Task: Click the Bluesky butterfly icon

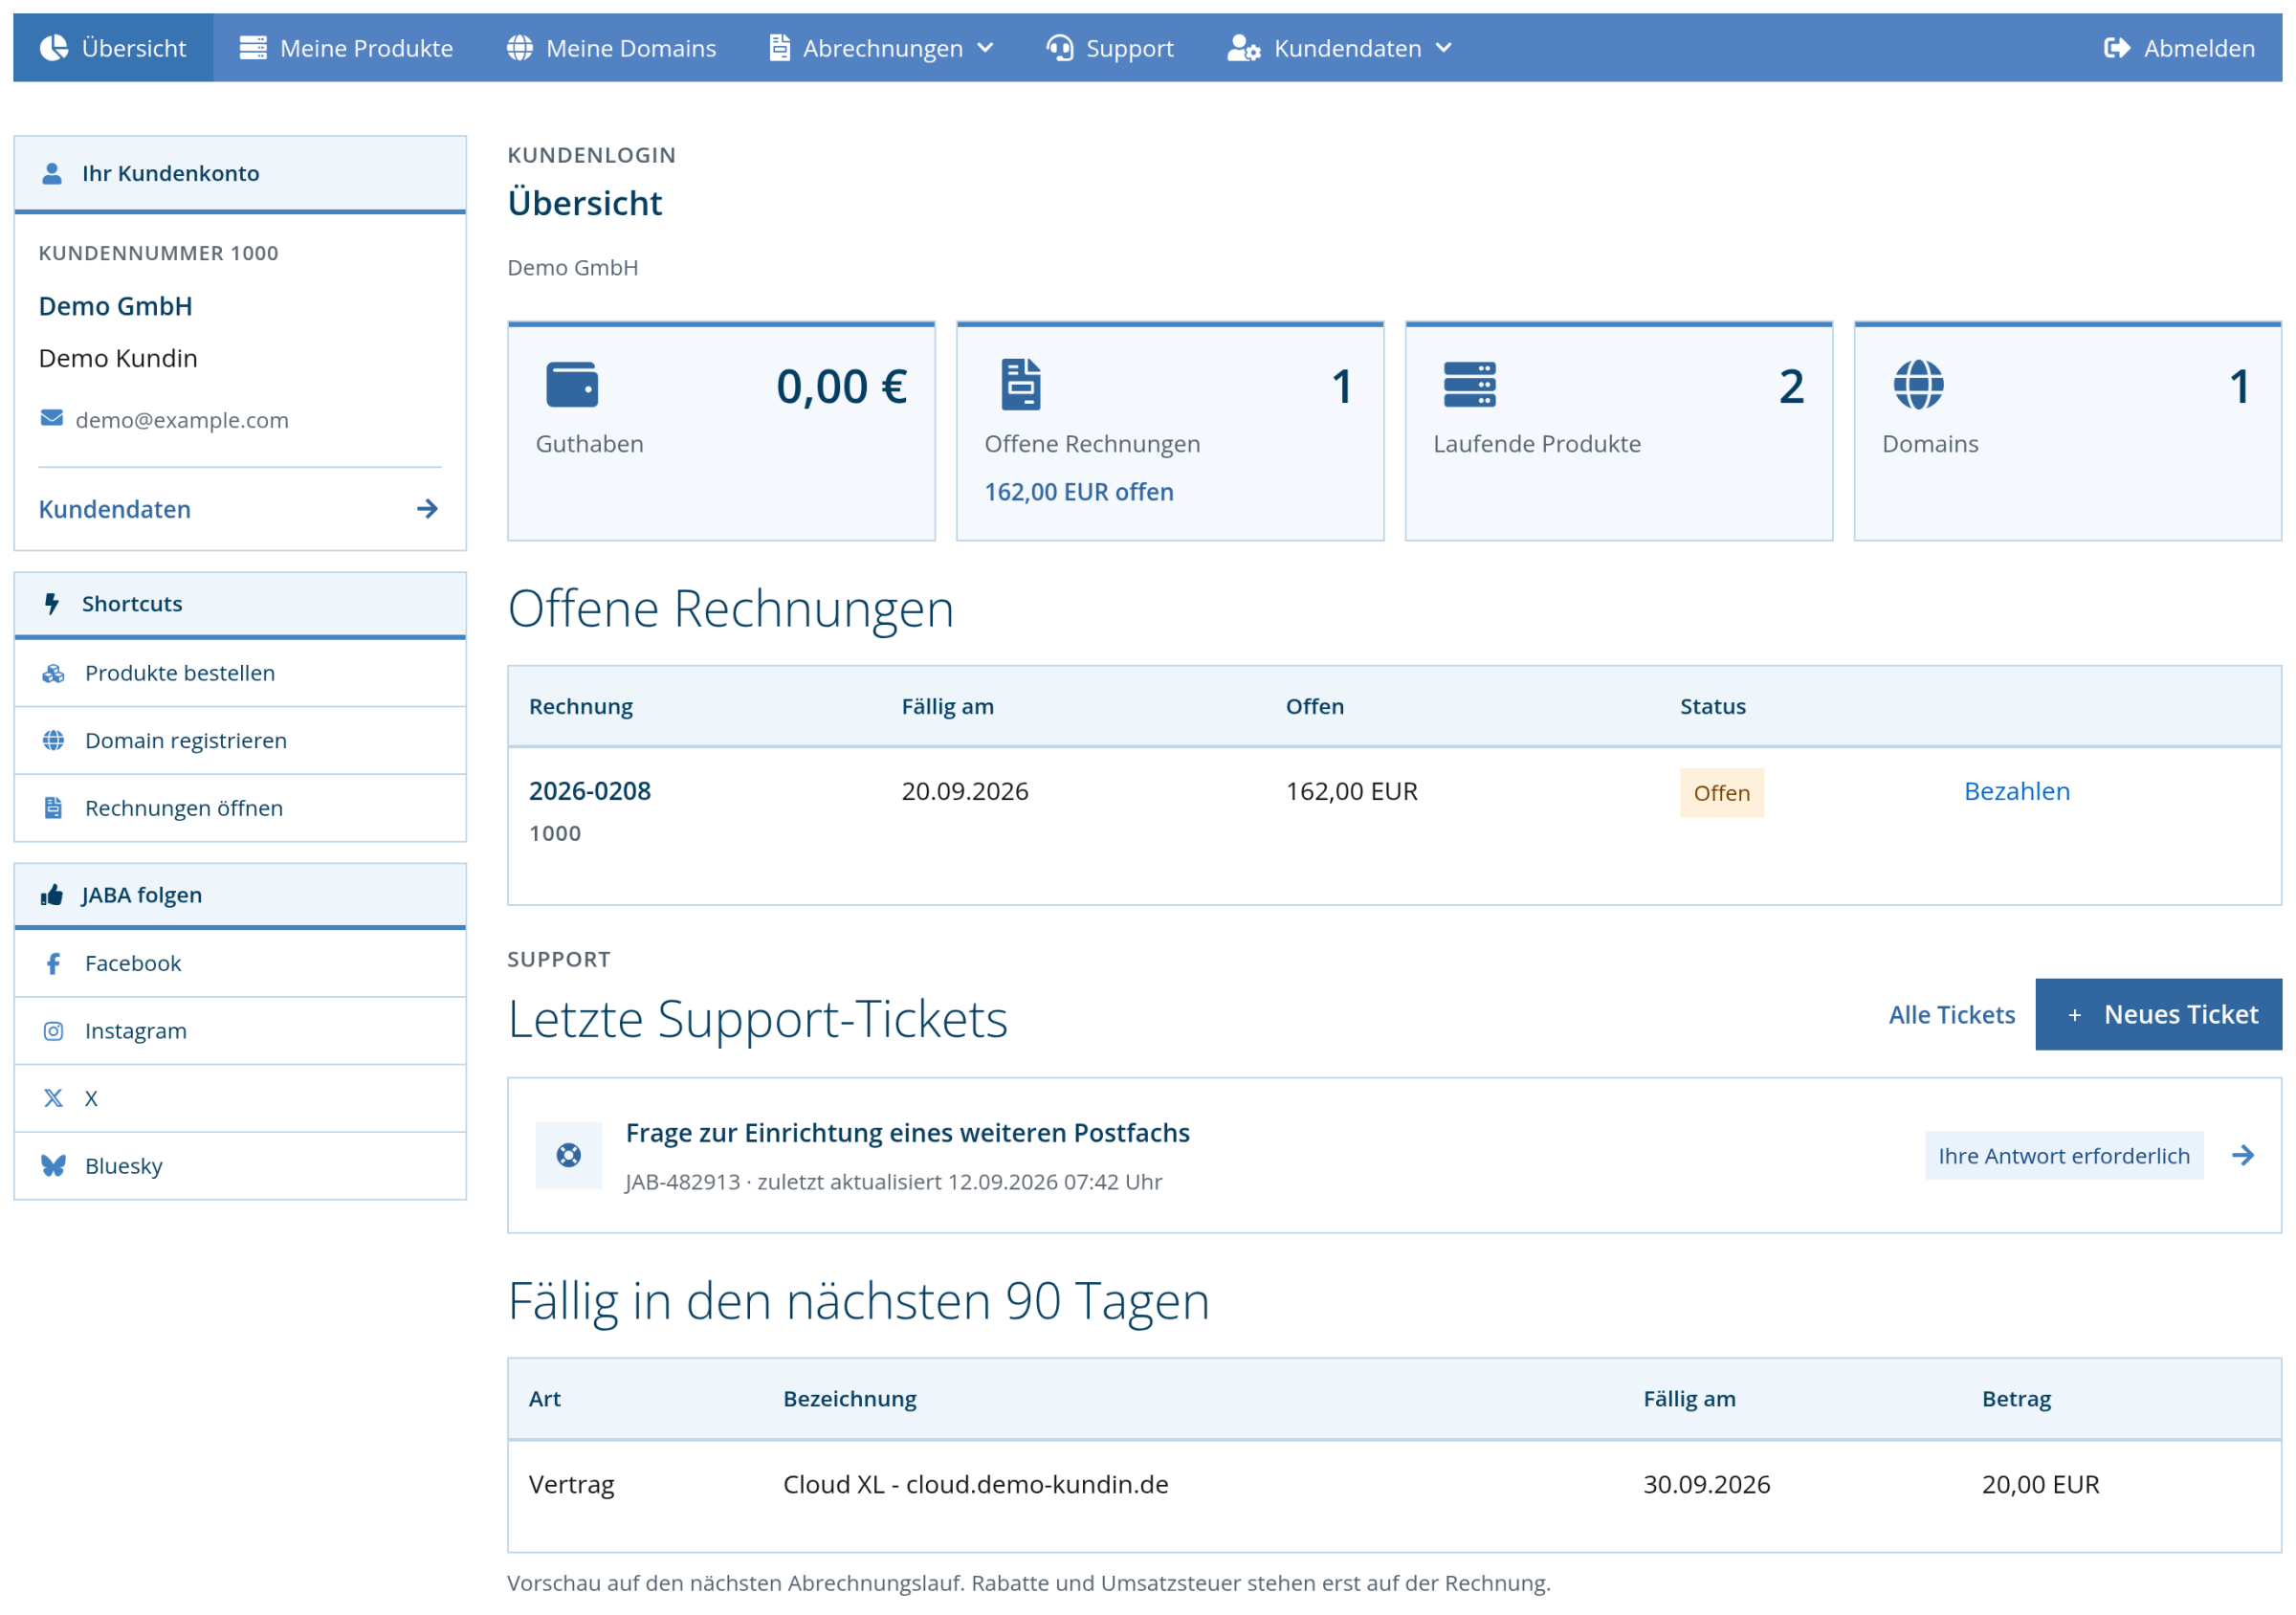Action: pyautogui.click(x=54, y=1166)
